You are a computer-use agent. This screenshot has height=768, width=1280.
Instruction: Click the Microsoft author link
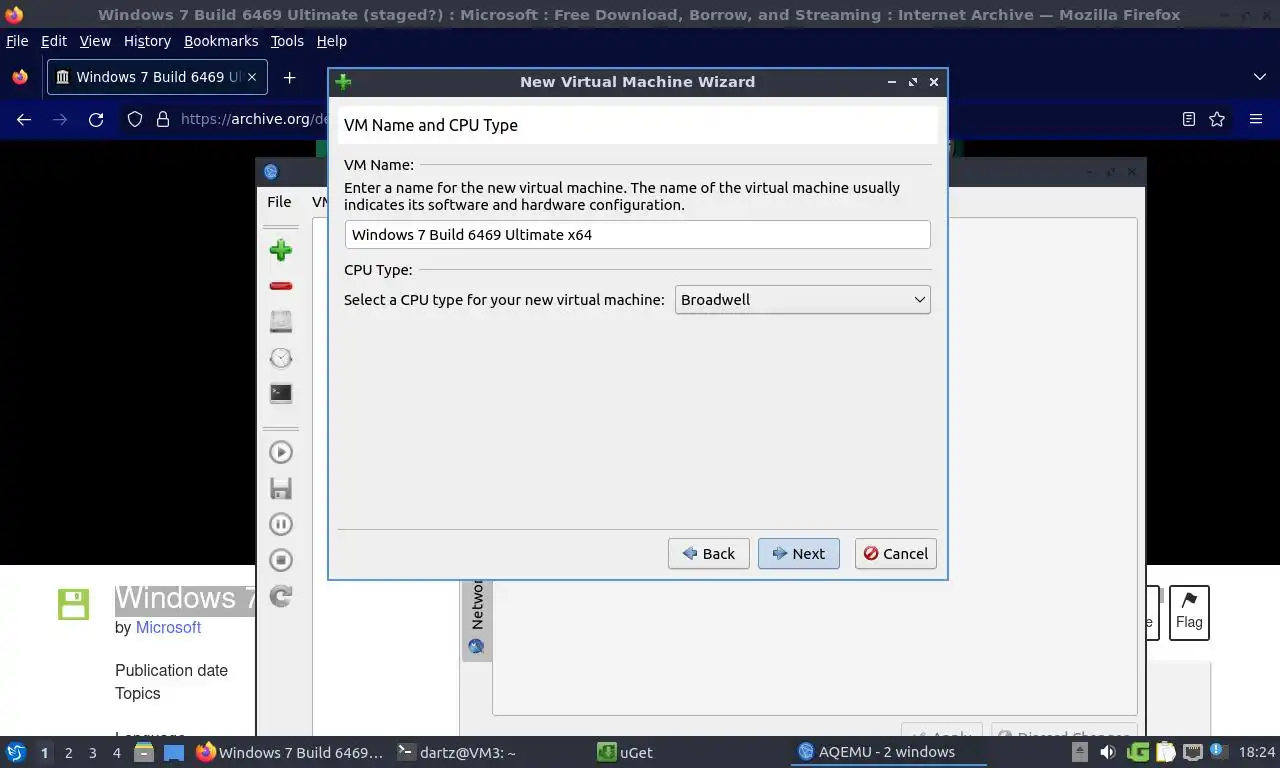point(168,627)
